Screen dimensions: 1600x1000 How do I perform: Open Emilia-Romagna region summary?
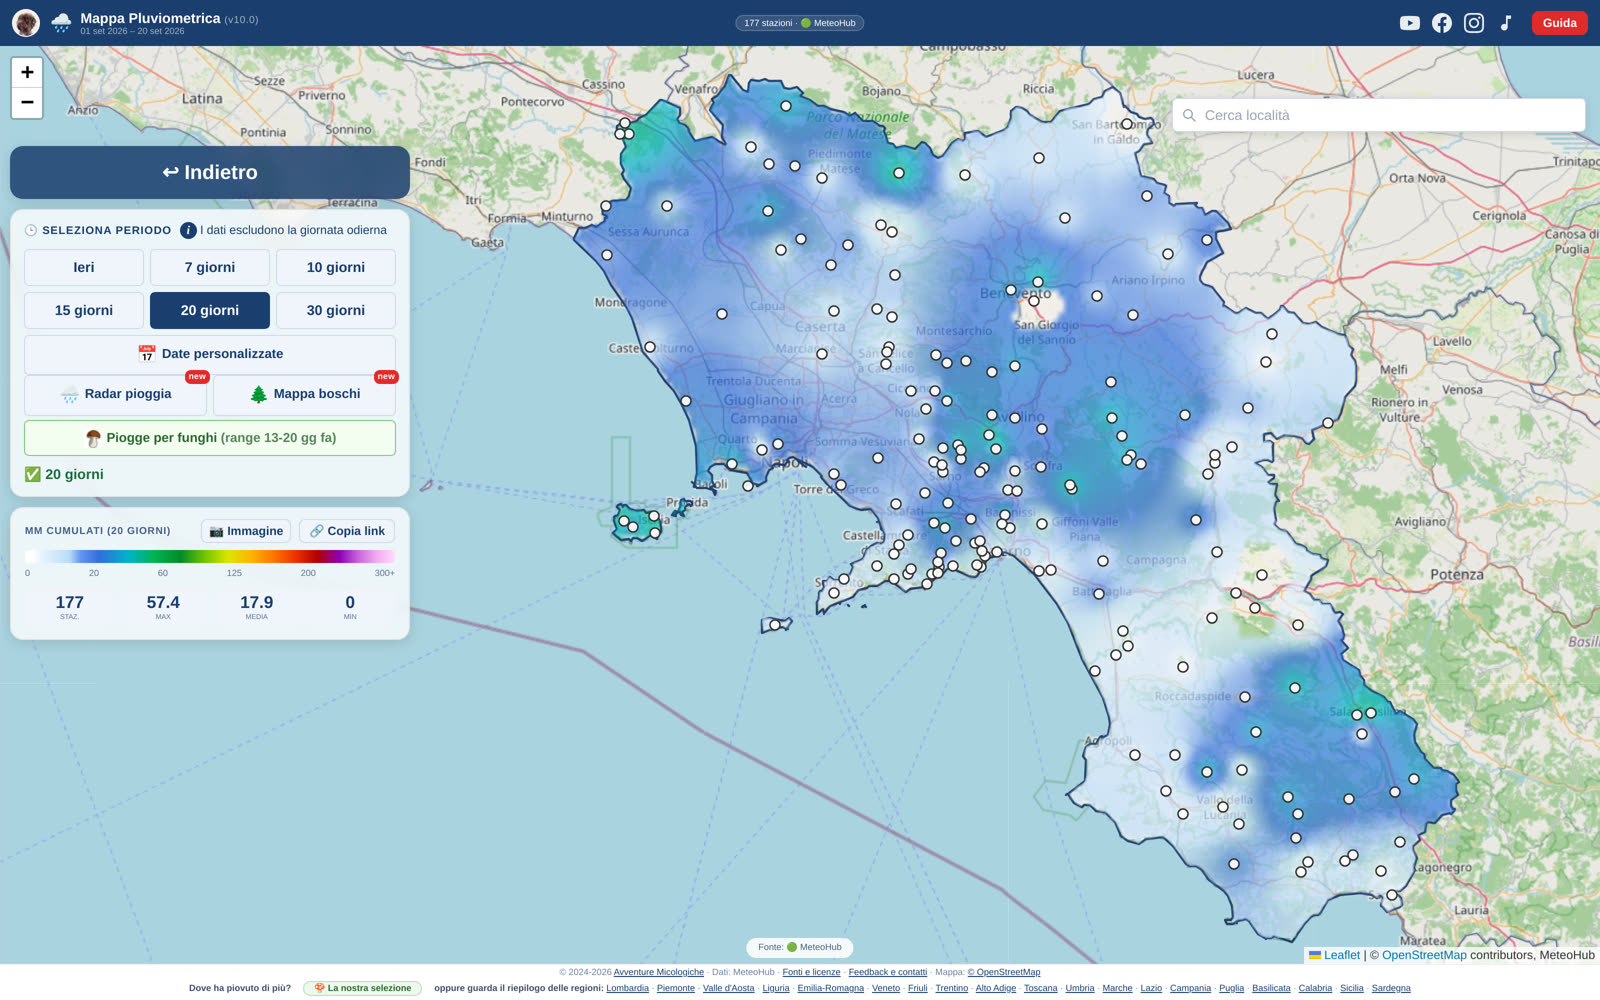point(830,988)
